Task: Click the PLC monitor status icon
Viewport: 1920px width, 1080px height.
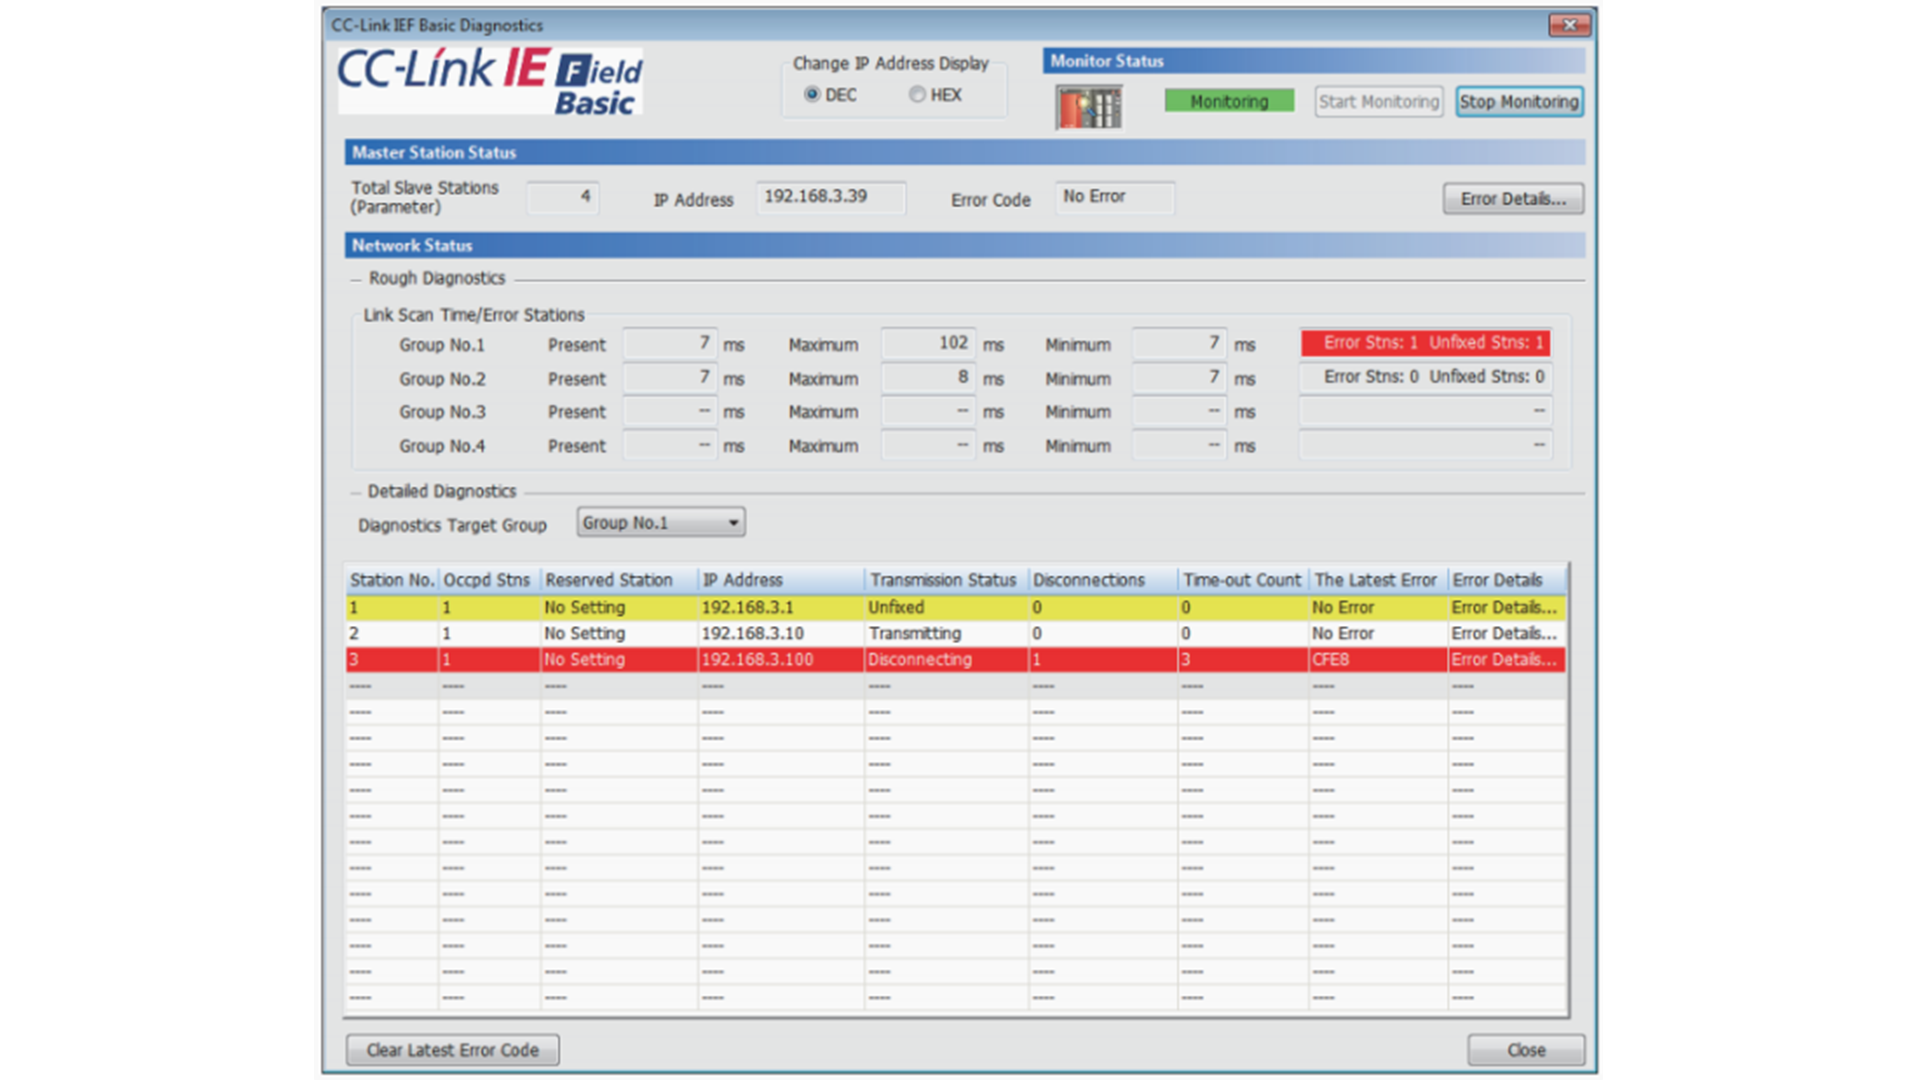Action: point(1089,107)
